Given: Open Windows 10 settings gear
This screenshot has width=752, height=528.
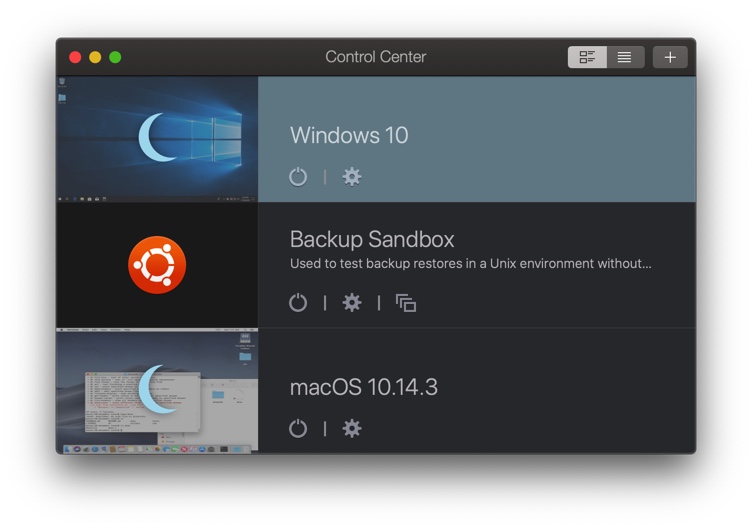Looking at the screenshot, I should (352, 177).
